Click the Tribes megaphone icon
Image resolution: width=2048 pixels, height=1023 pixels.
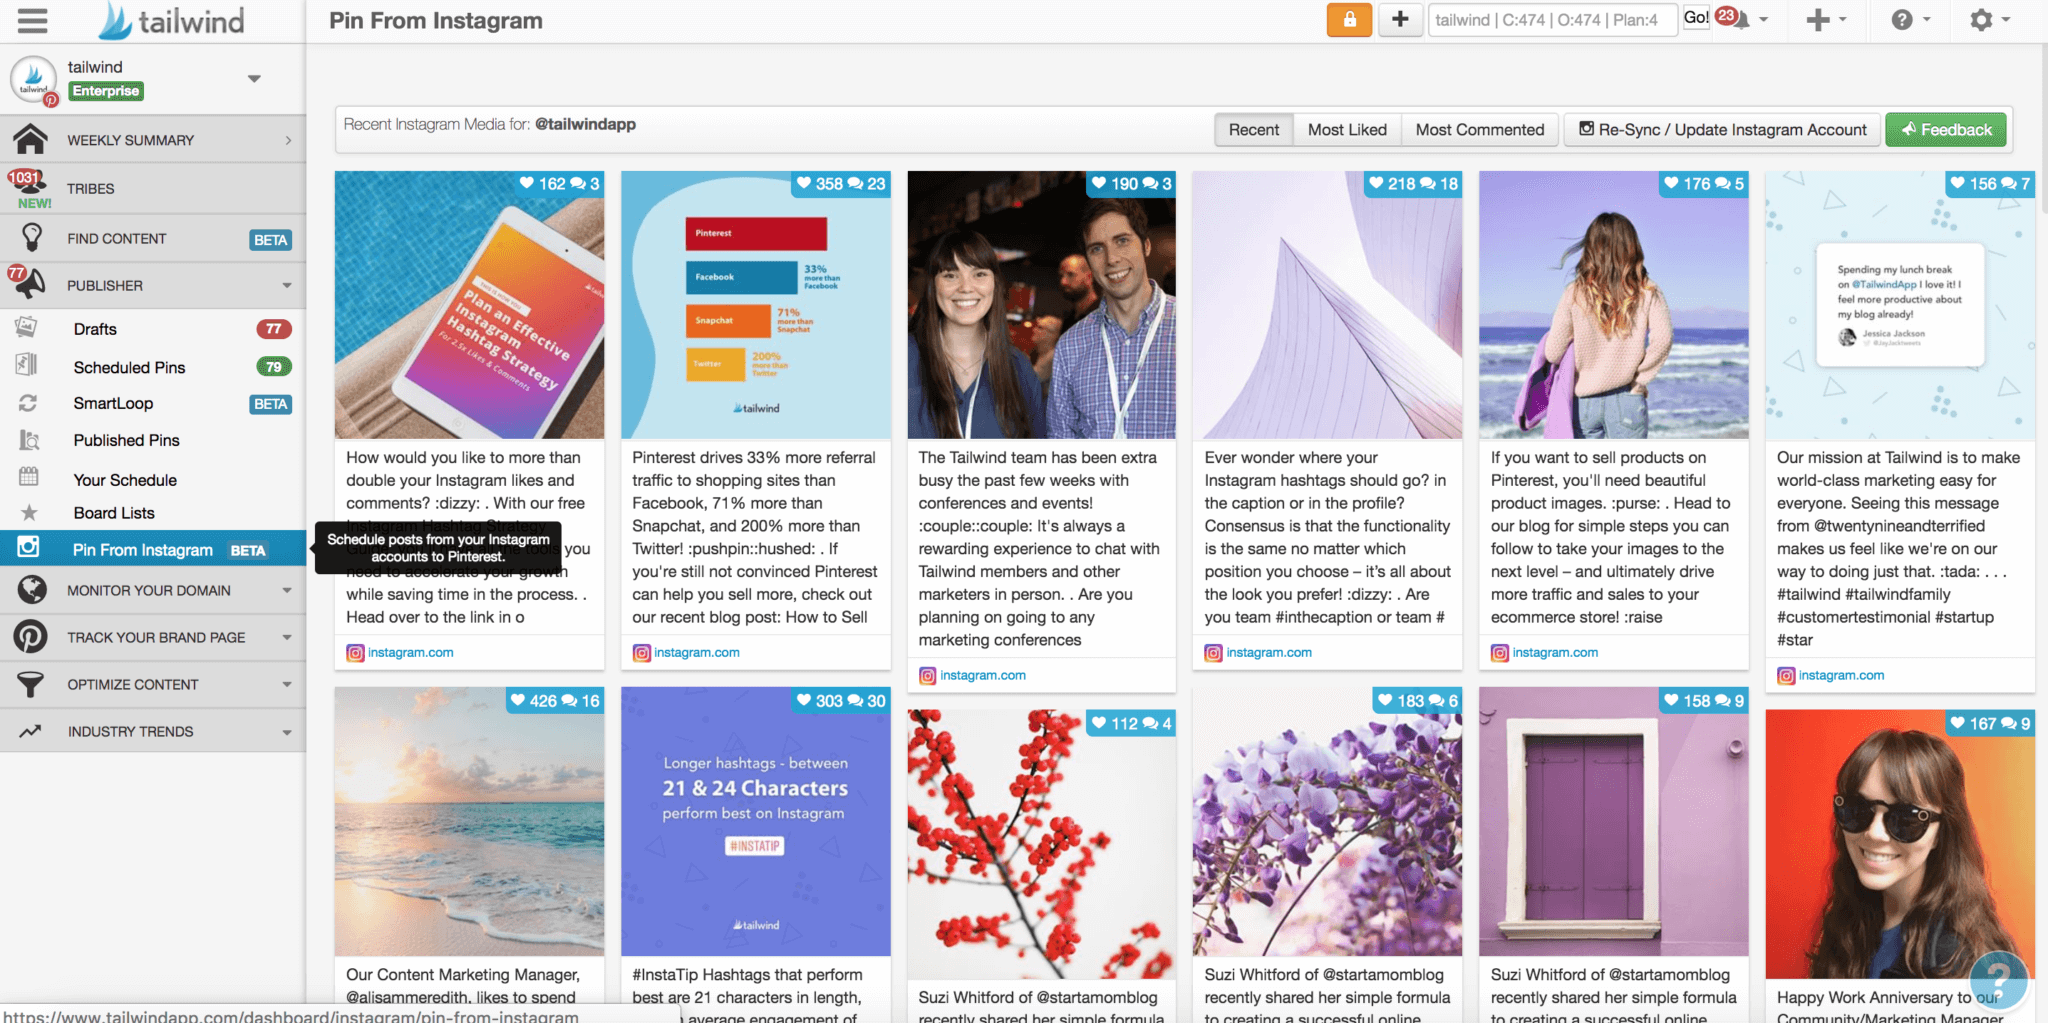coord(30,188)
